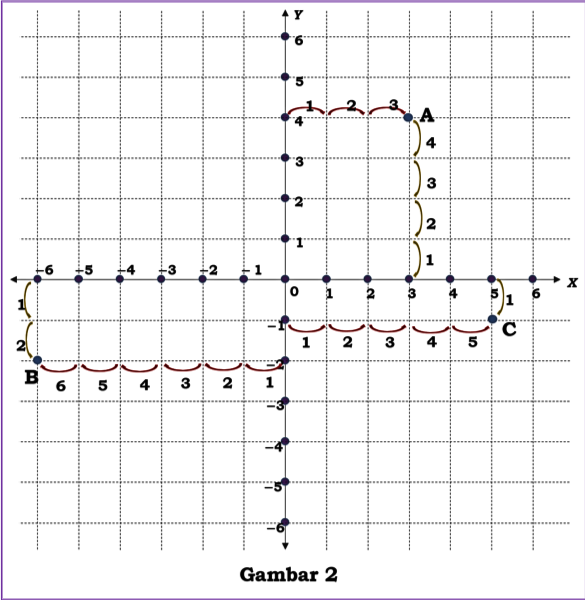The height and width of the screenshot is (600, 585).
Task: Click the dot at -6 on X axis
Action: [37, 279]
